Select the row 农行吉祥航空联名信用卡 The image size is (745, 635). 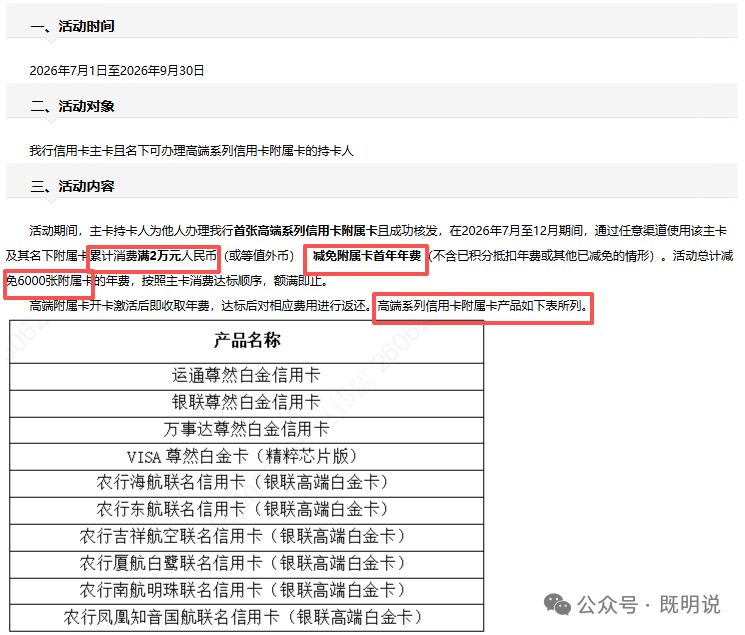point(247,537)
